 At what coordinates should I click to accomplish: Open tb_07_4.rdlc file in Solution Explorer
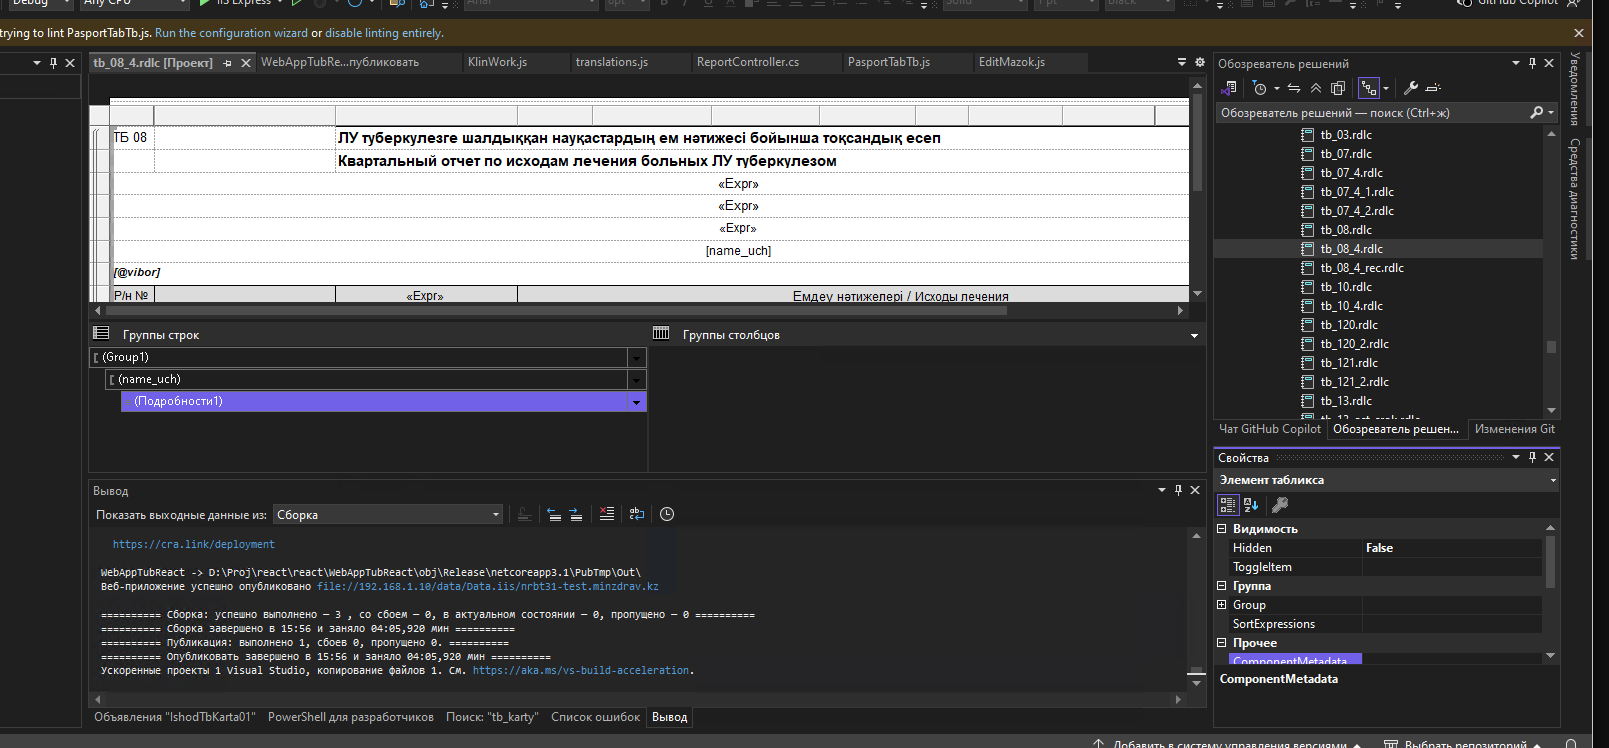tap(1351, 173)
